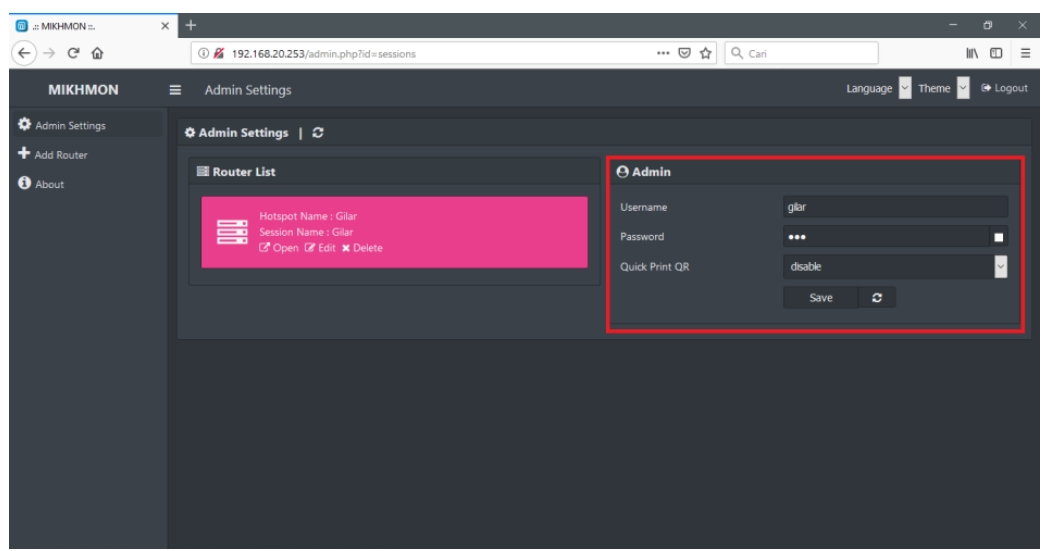Bookmark this page with the star
Image resolution: width=1043 pixels, height=551 pixels.
coord(706,53)
